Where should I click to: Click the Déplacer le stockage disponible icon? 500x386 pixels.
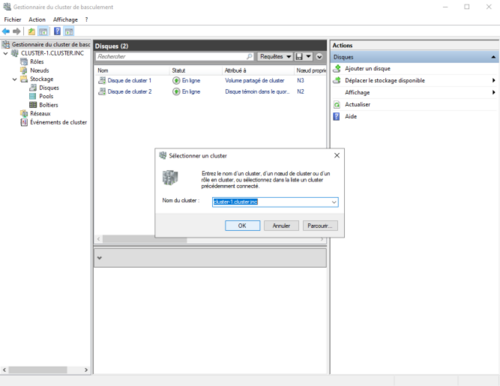[337, 80]
